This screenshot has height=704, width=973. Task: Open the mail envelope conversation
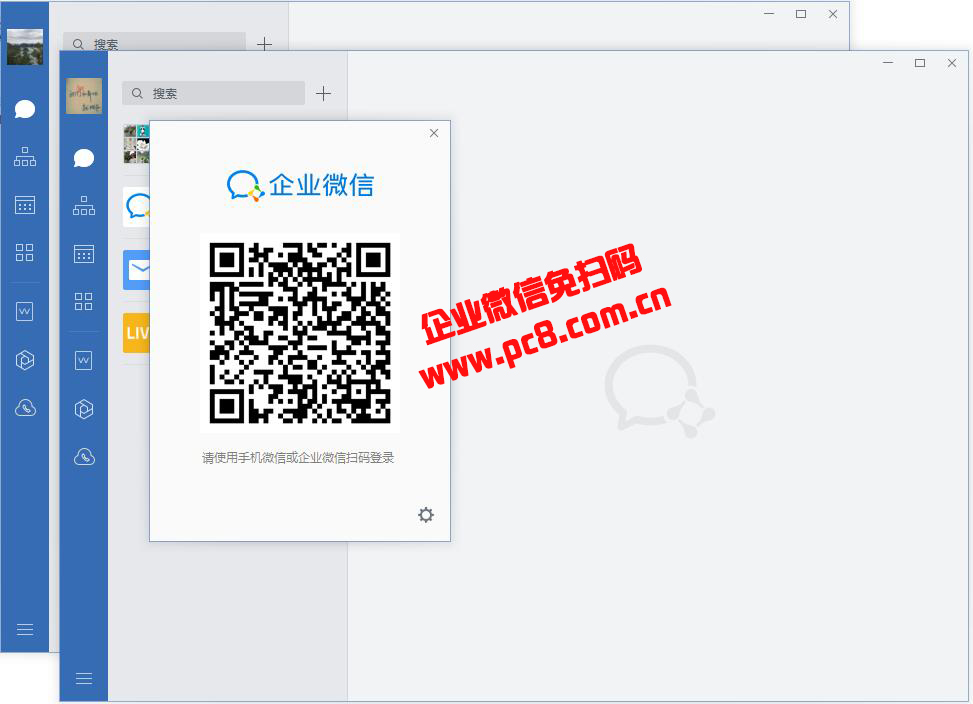[x=137, y=270]
